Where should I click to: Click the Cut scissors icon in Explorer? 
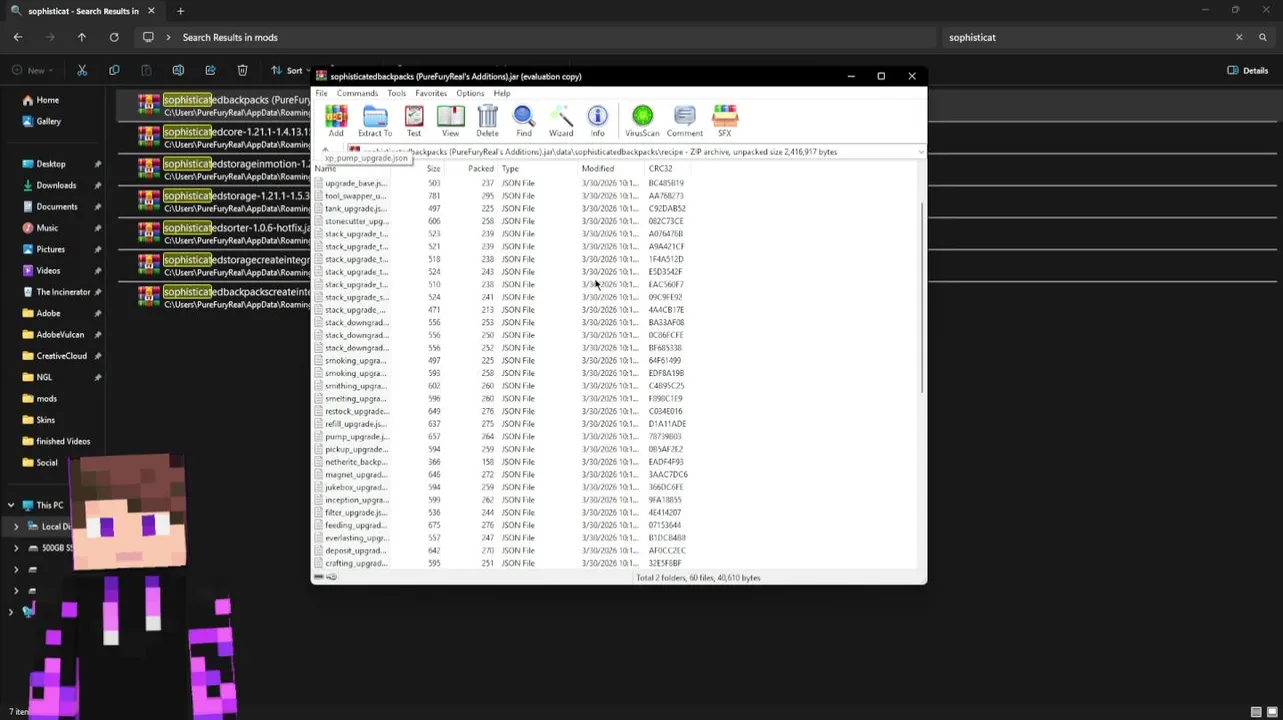tap(82, 70)
